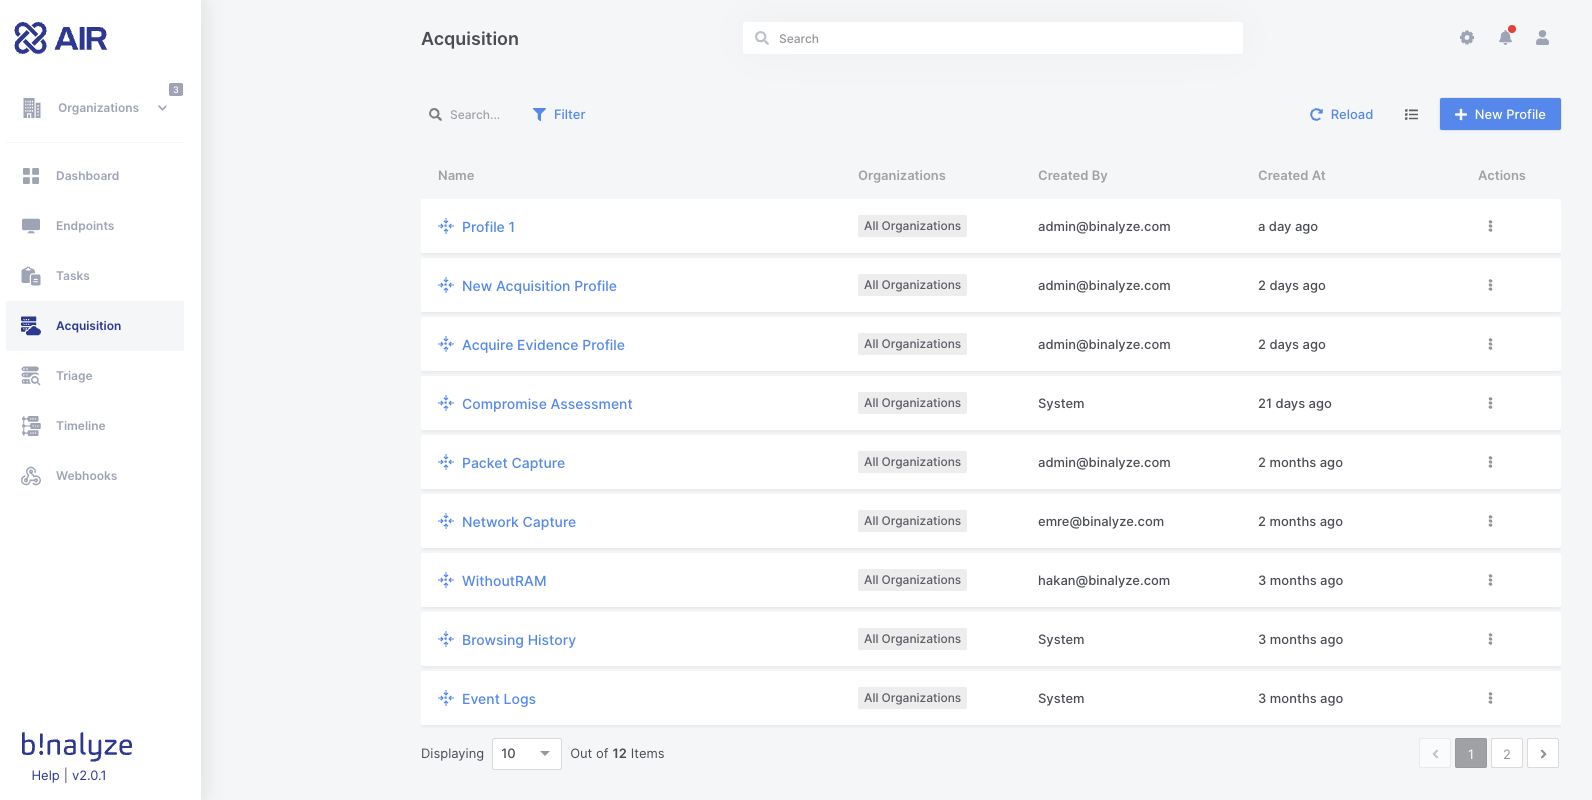Go to page 2 of results
The image size is (1592, 800).
[x=1507, y=754]
